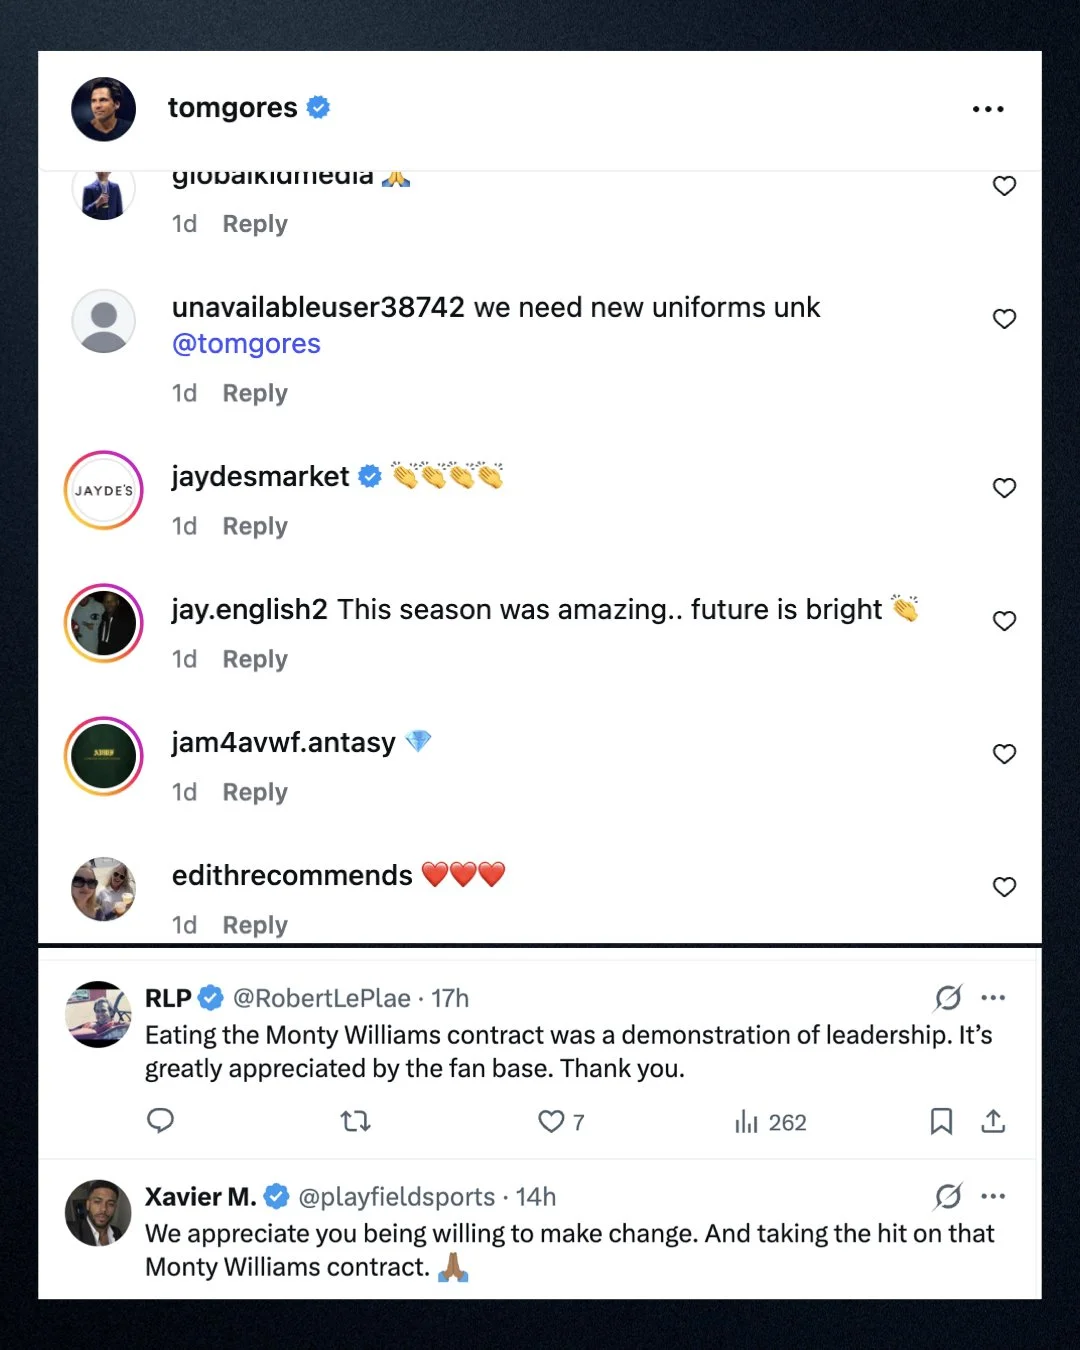Open more options on RLP's tweet
Image resolution: width=1080 pixels, height=1350 pixels.
(993, 998)
